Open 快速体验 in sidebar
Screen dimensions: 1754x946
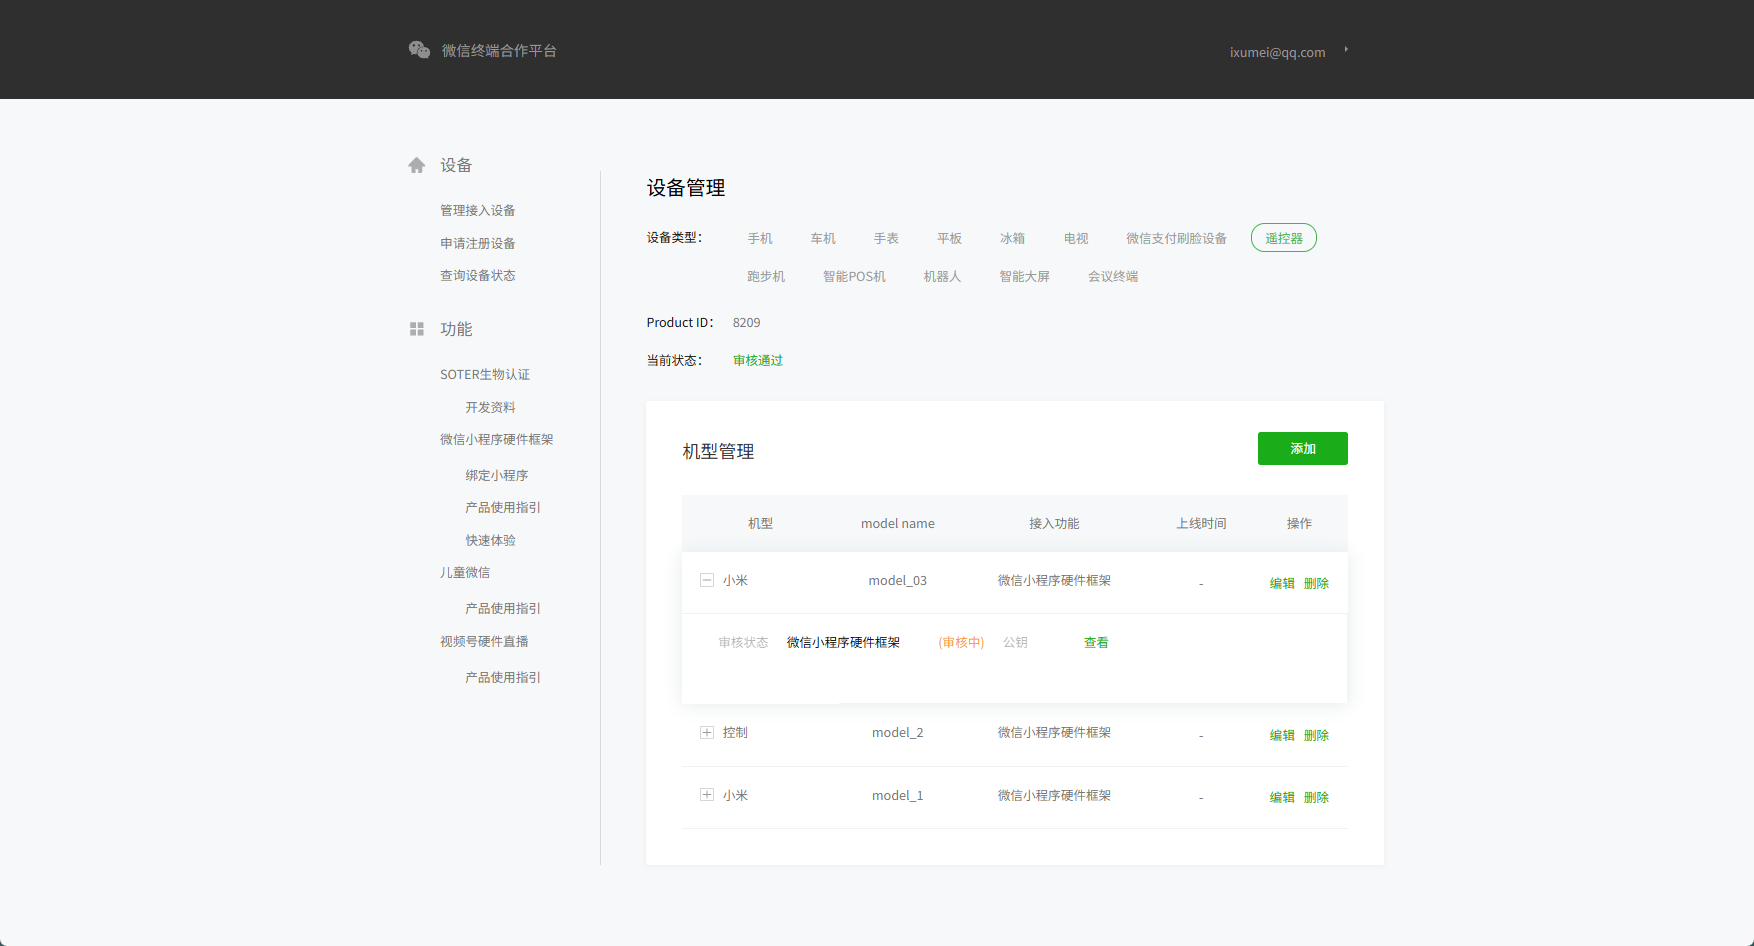(x=490, y=540)
